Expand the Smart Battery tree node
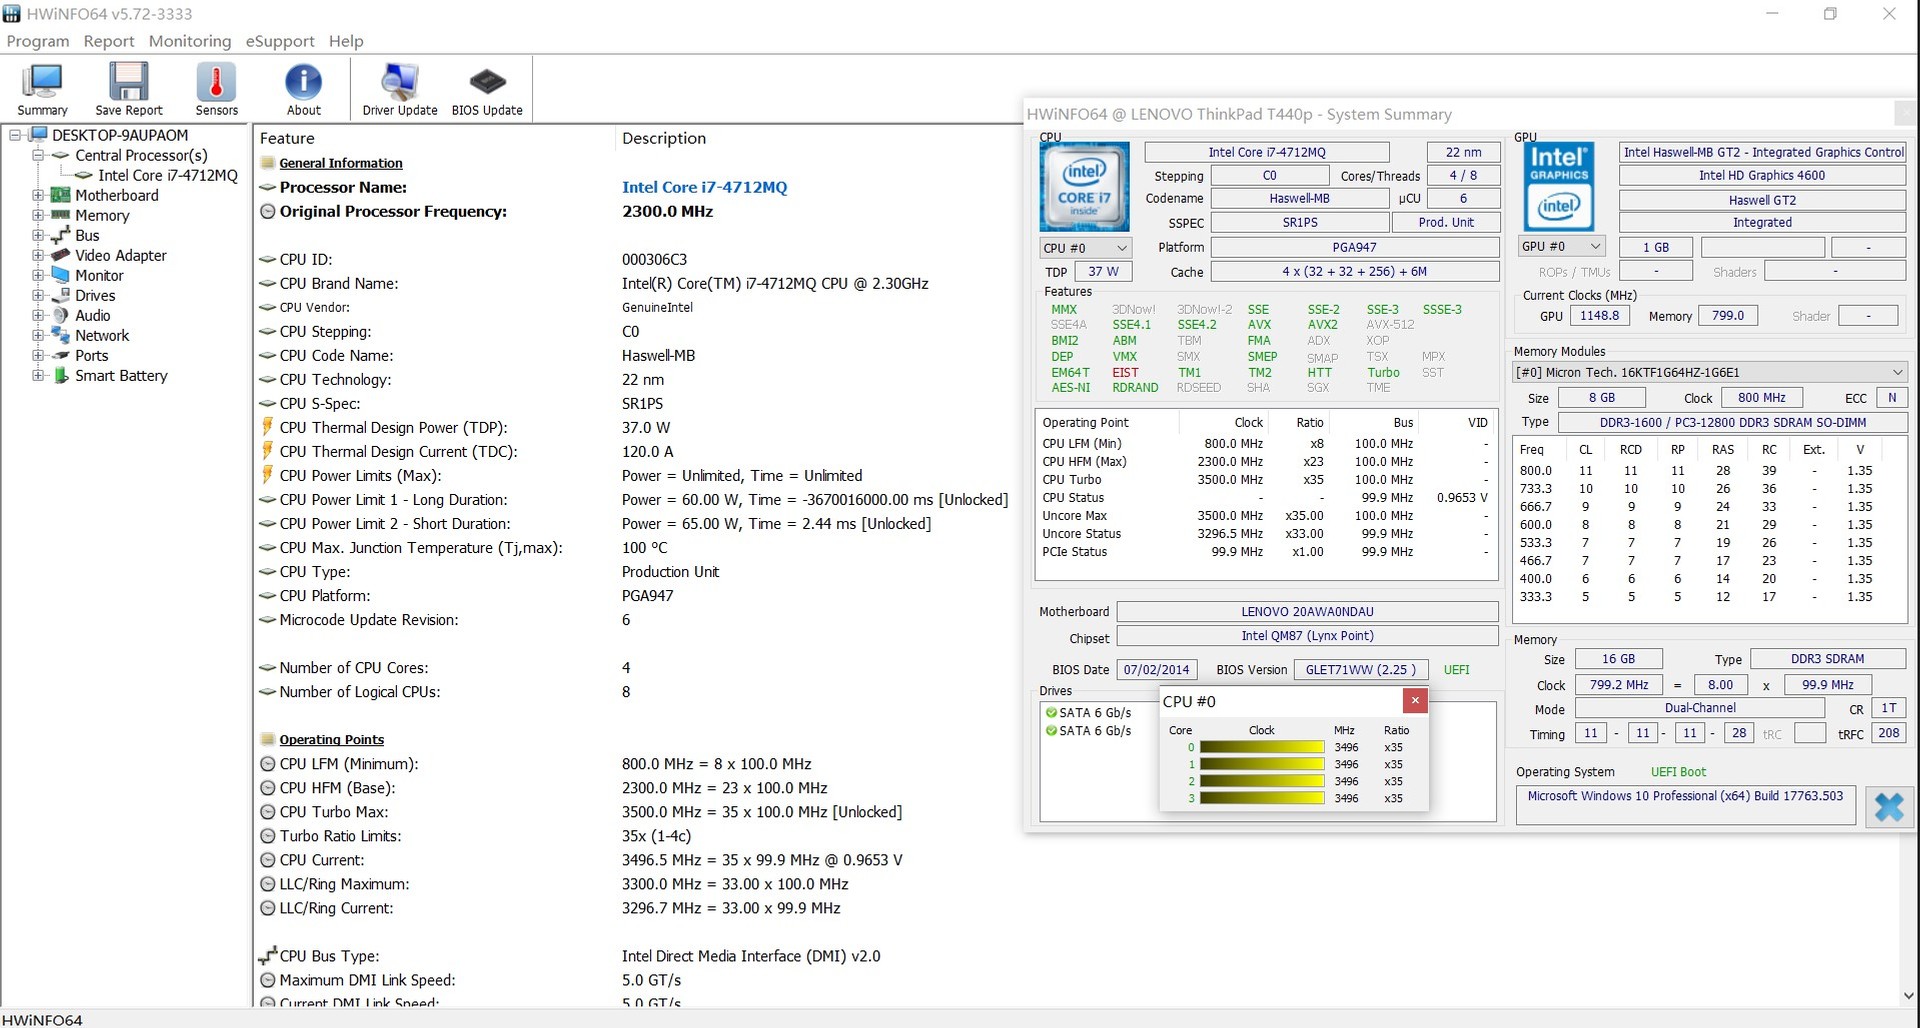Screen dimensions: 1920x1028 tap(38, 375)
